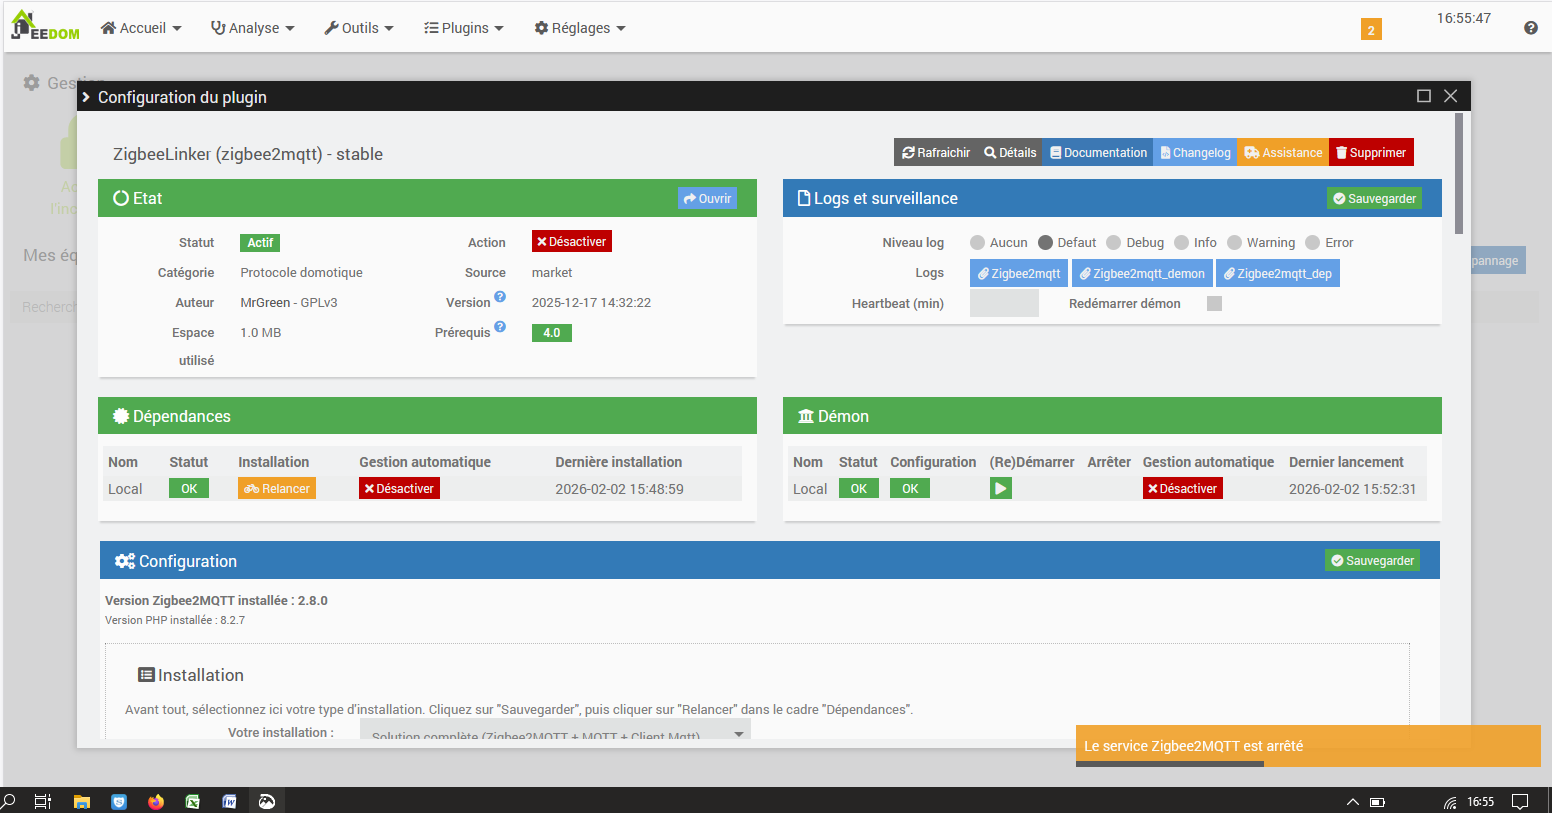Open the help question mark icon
Image resolution: width=1552 pixels, height=813 pixels.
pos(1530,28)
